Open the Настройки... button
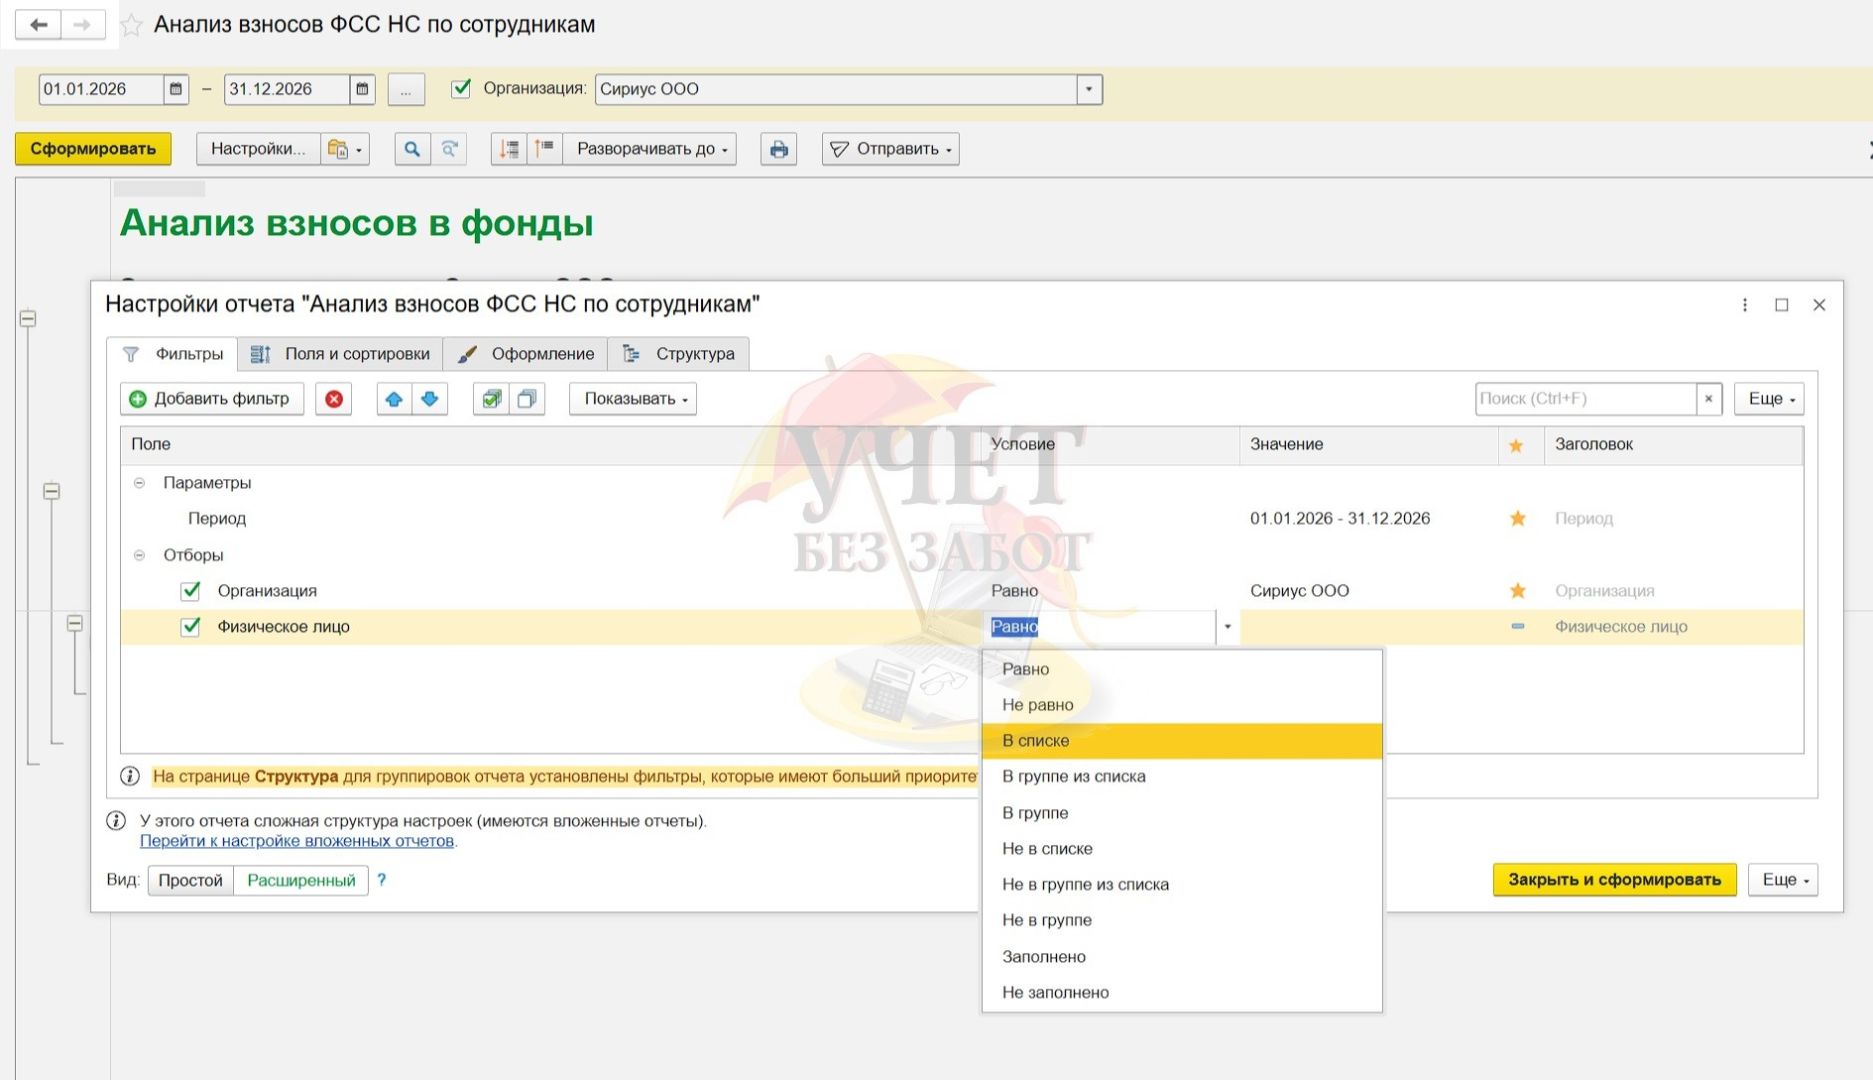 [x=258, y=149]
